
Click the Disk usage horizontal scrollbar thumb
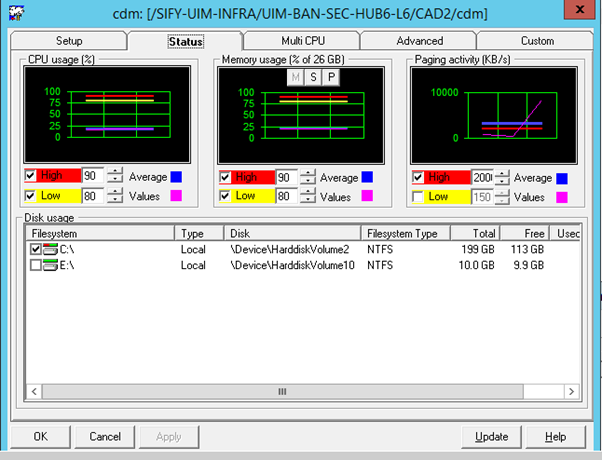pos(283,392)
